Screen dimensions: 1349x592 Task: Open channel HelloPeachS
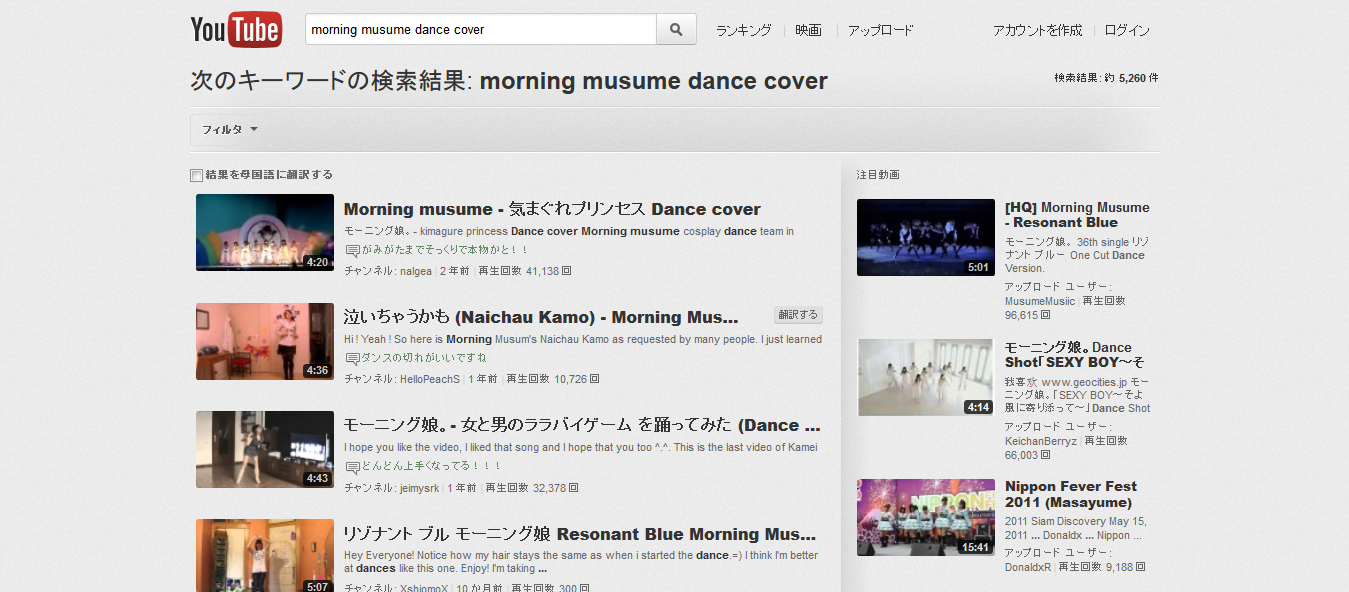[x=429, y=379]
